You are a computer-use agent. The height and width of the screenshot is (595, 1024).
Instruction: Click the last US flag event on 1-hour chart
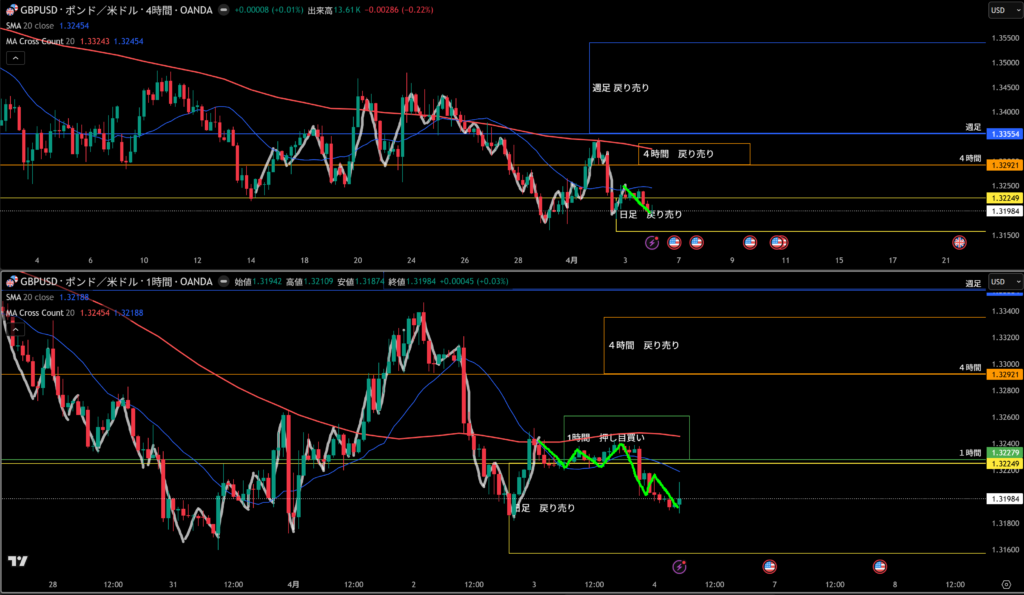click(x=880, y=566)
